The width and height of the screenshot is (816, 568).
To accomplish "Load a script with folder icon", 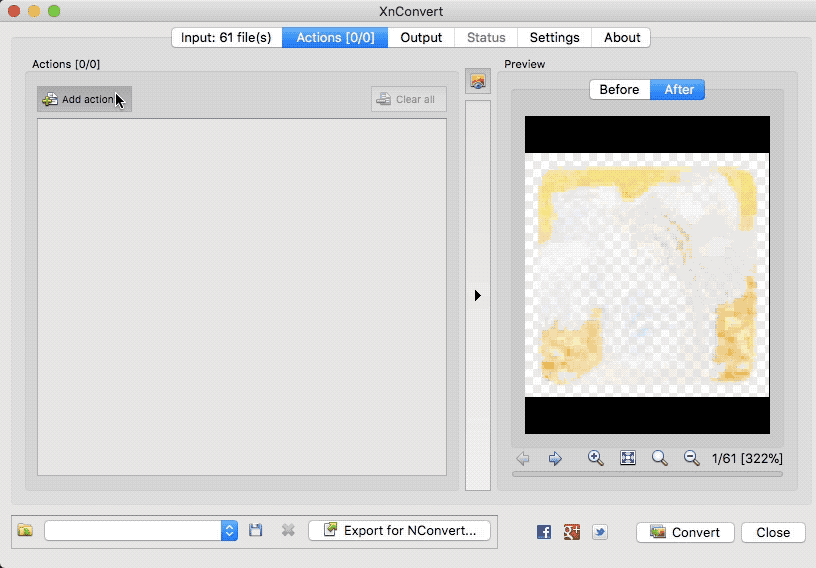I will pos(25,531).
